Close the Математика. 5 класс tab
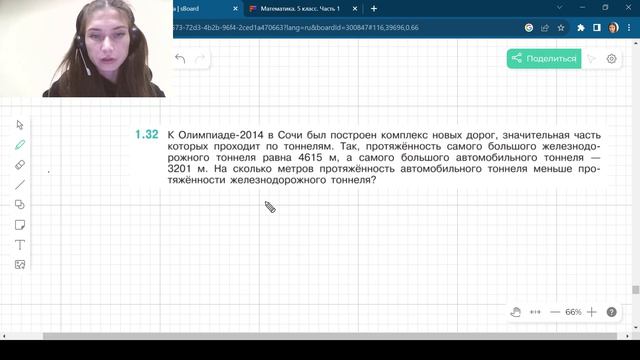Screen dimensions: 640x360 point(355,9)
